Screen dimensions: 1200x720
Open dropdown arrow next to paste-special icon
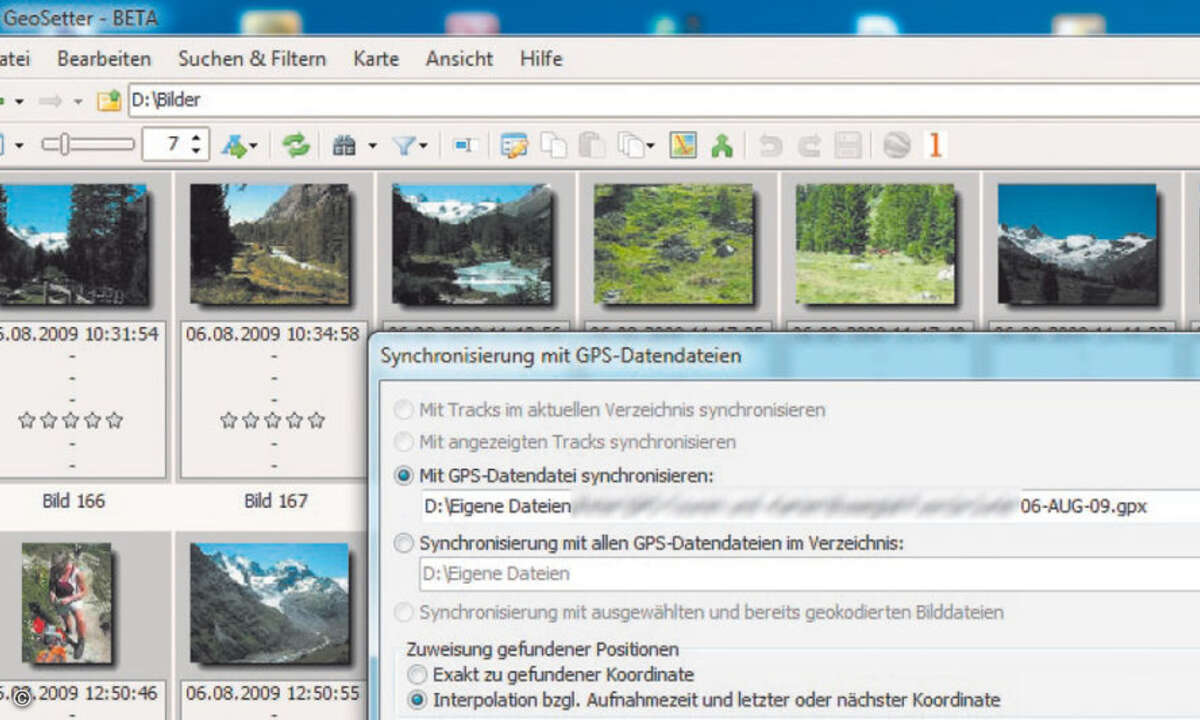point(650,147)
